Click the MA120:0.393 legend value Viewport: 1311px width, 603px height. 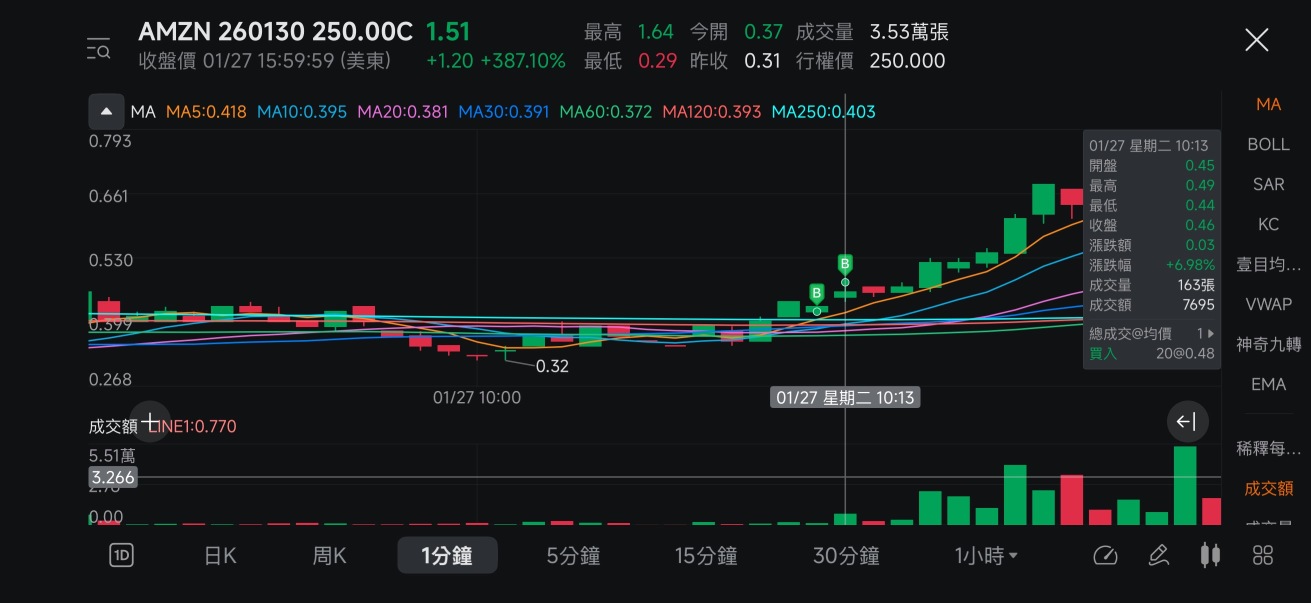click(x=711, y=112)
